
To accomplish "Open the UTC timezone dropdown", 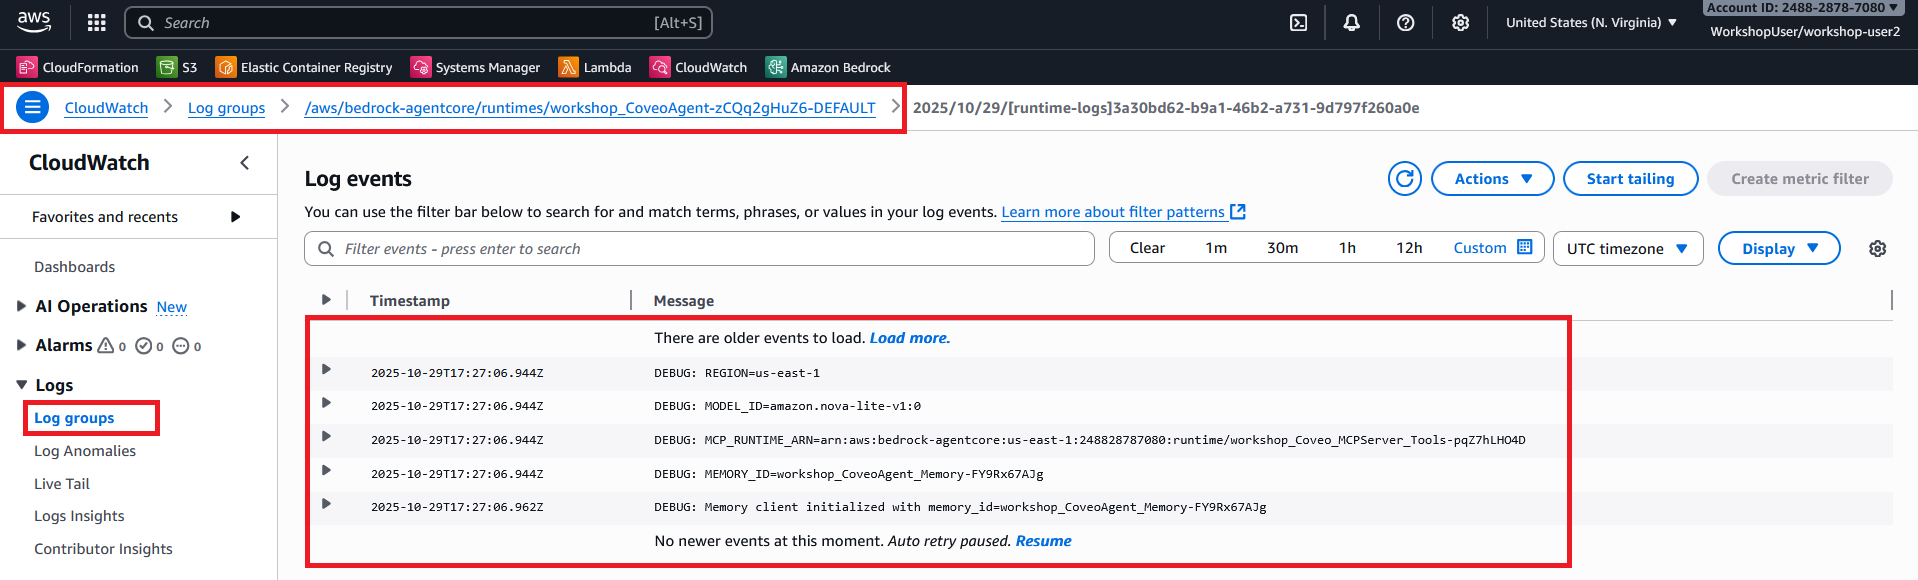I will coord(1627,249).
